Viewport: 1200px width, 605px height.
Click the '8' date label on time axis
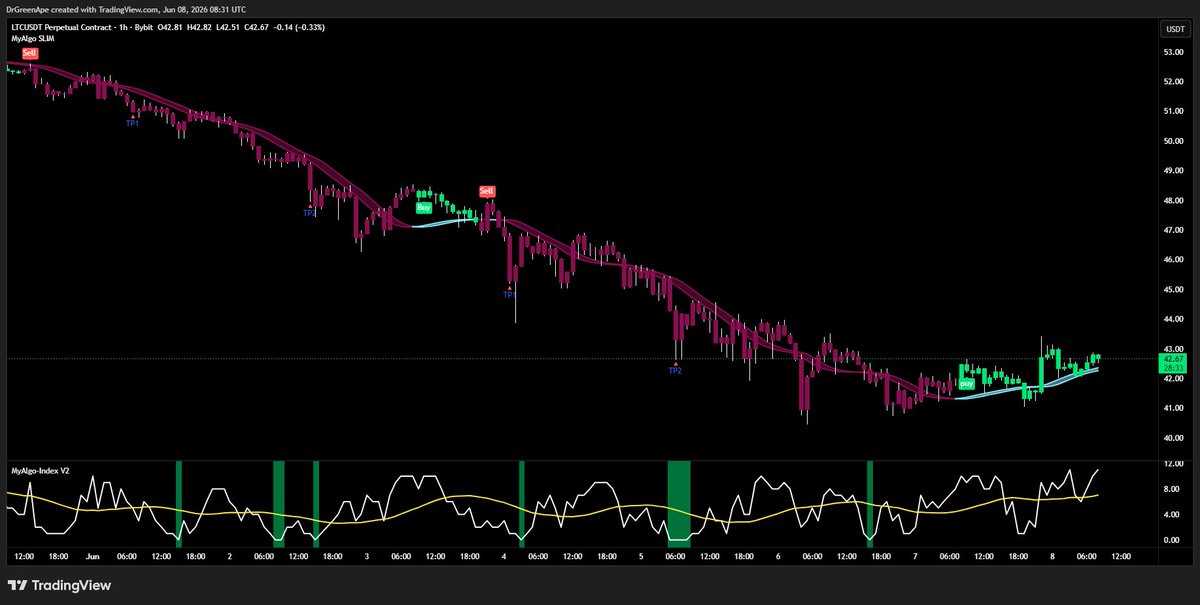1050,556
